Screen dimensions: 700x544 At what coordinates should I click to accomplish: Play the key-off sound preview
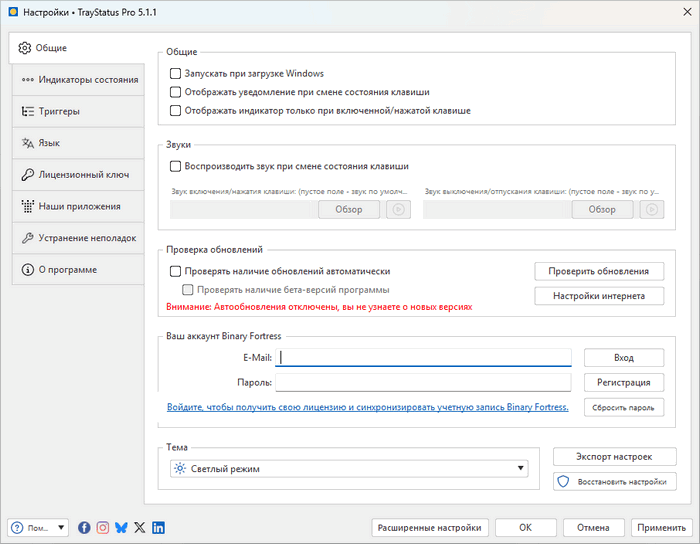[652, 209]
